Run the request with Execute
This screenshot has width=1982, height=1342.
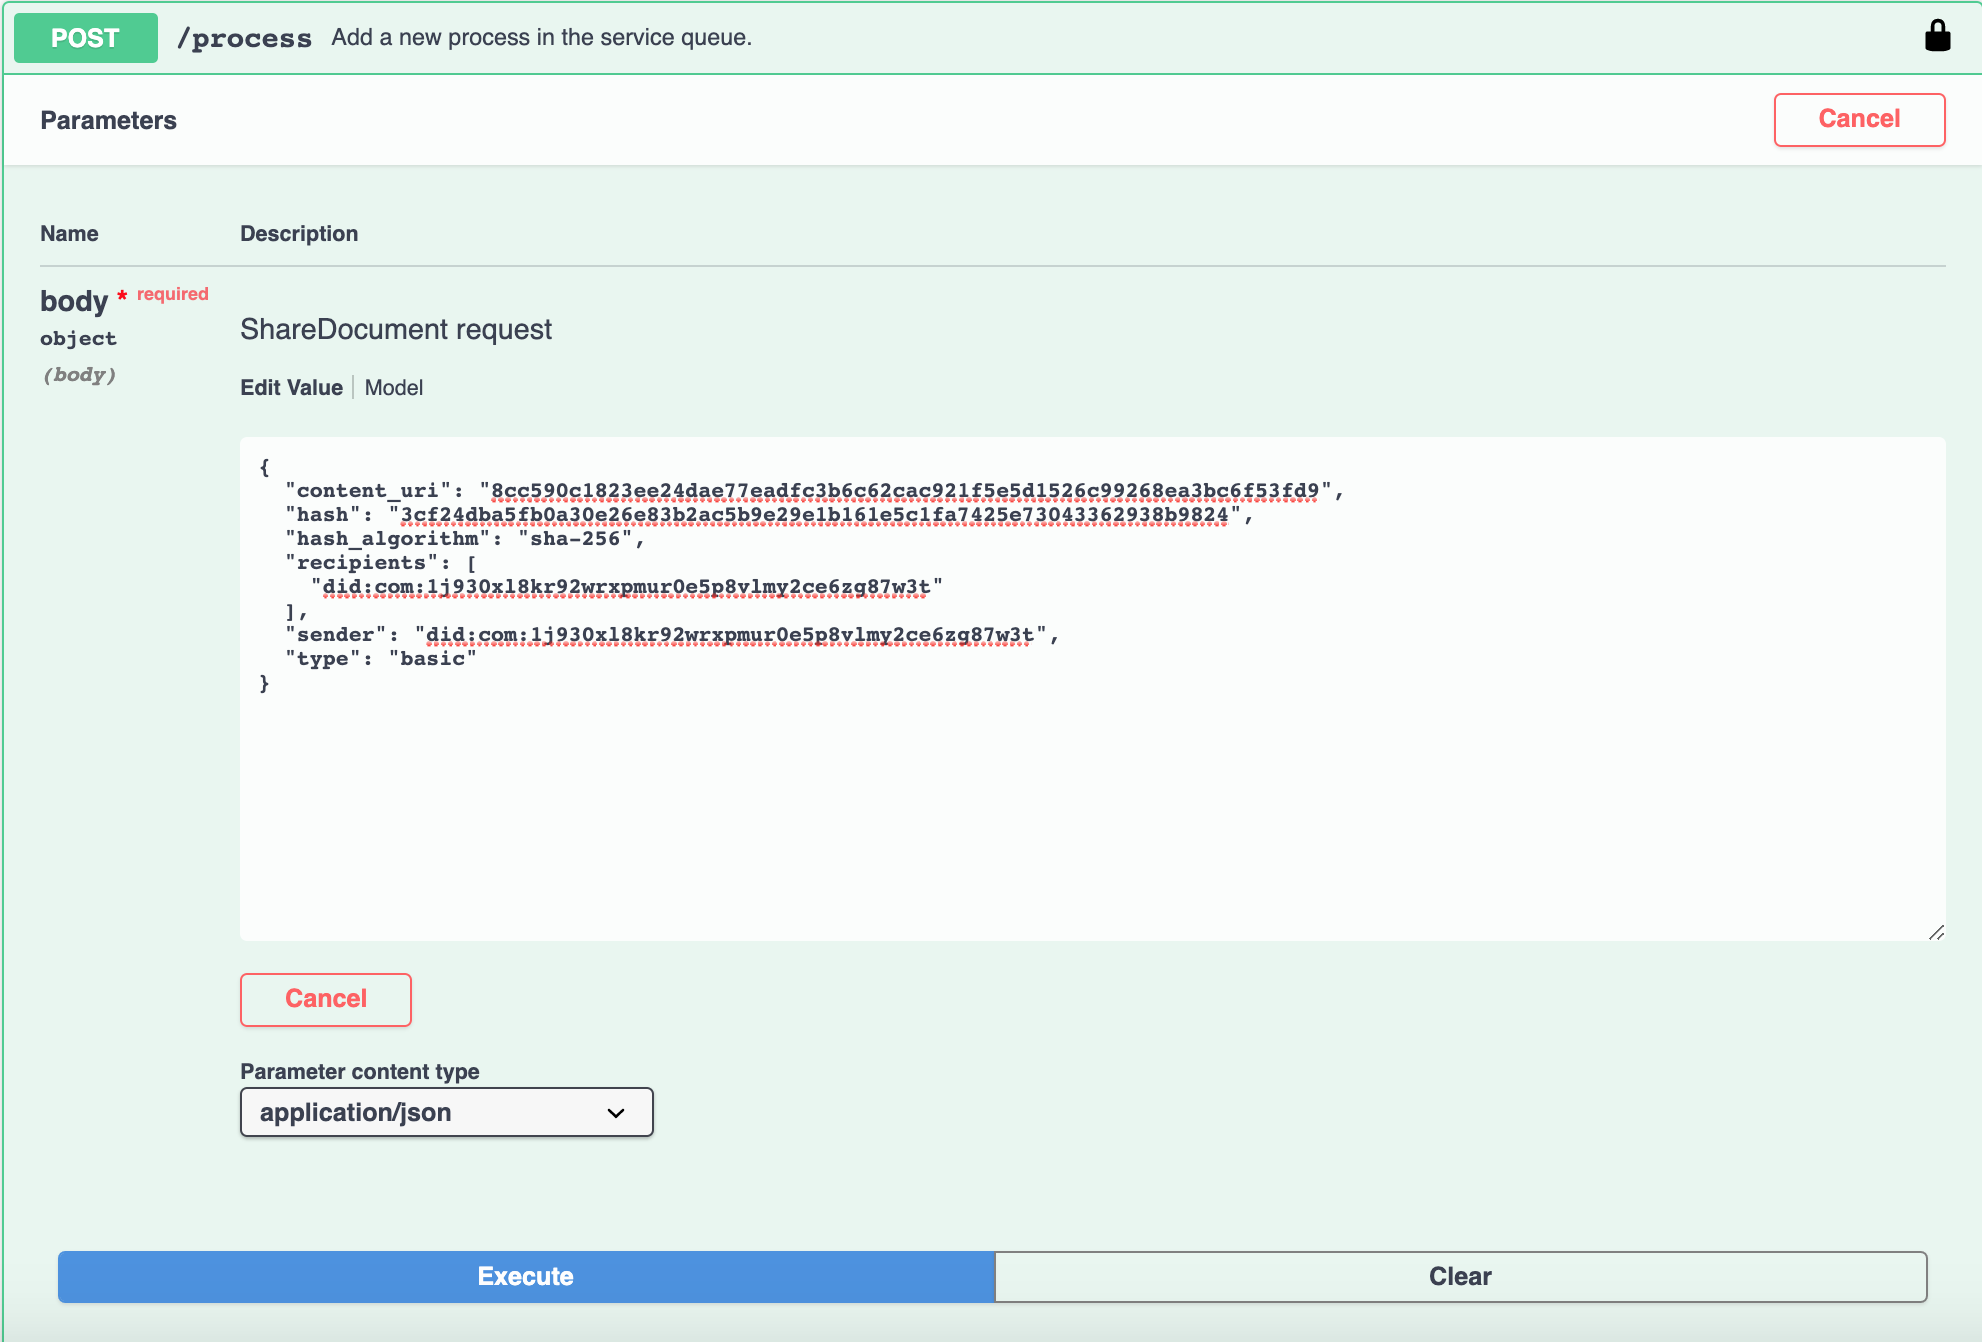click(526, 1277)
